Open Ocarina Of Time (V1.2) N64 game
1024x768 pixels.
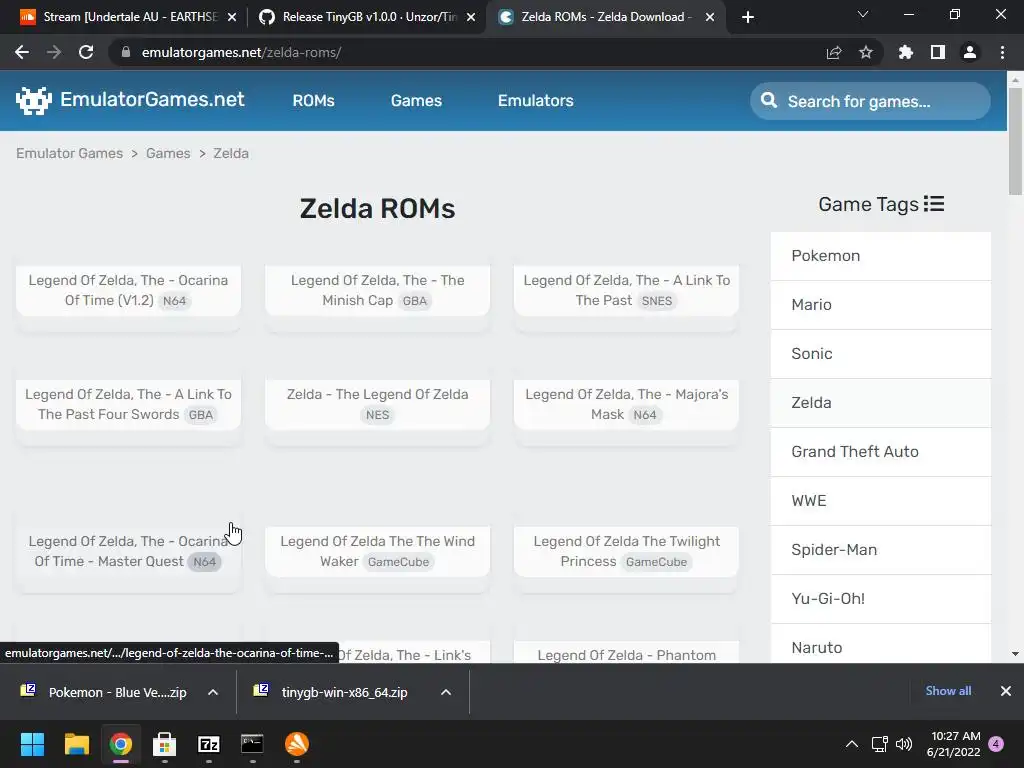pos(128,290)
